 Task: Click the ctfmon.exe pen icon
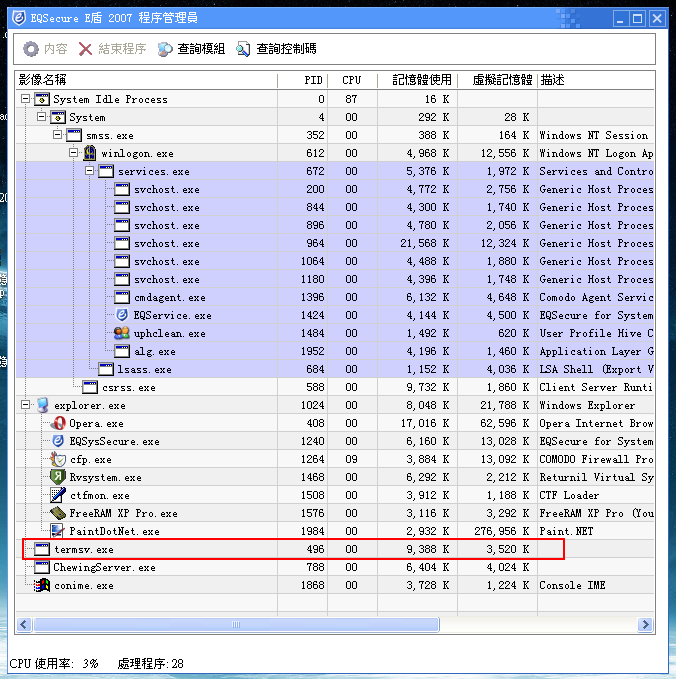tap(58, 495)
